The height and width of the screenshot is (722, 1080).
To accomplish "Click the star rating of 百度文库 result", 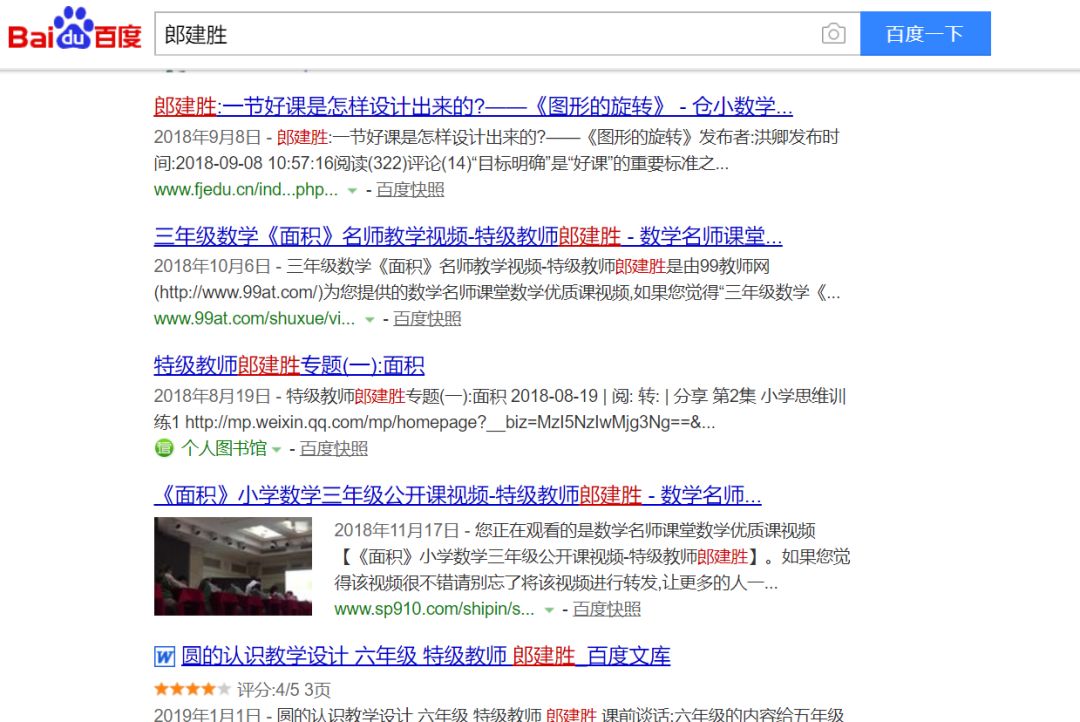I will 192,689.
